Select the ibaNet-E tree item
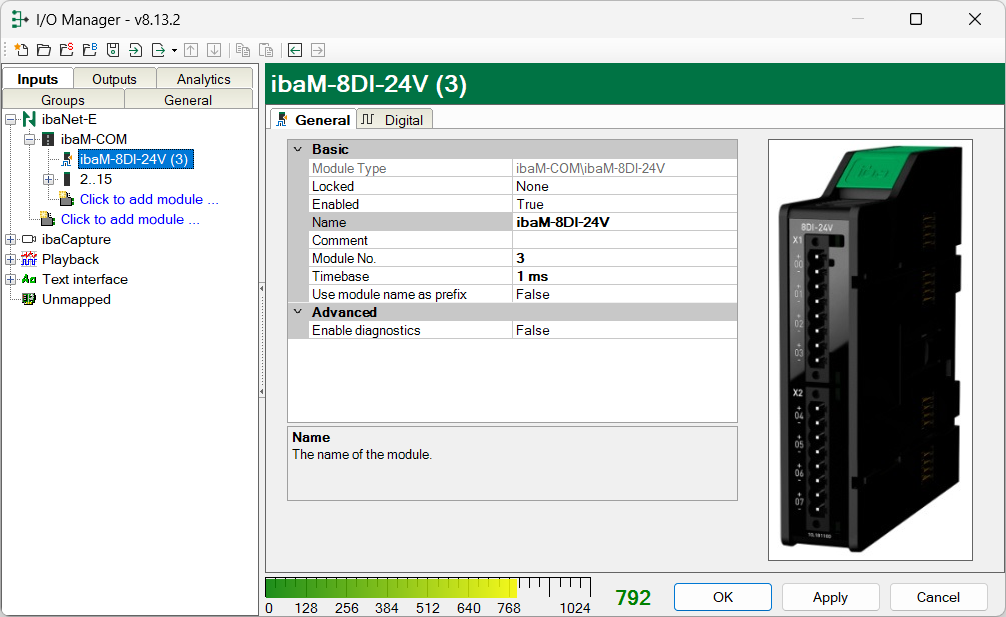1006x617 pixels. pos(69,119)
